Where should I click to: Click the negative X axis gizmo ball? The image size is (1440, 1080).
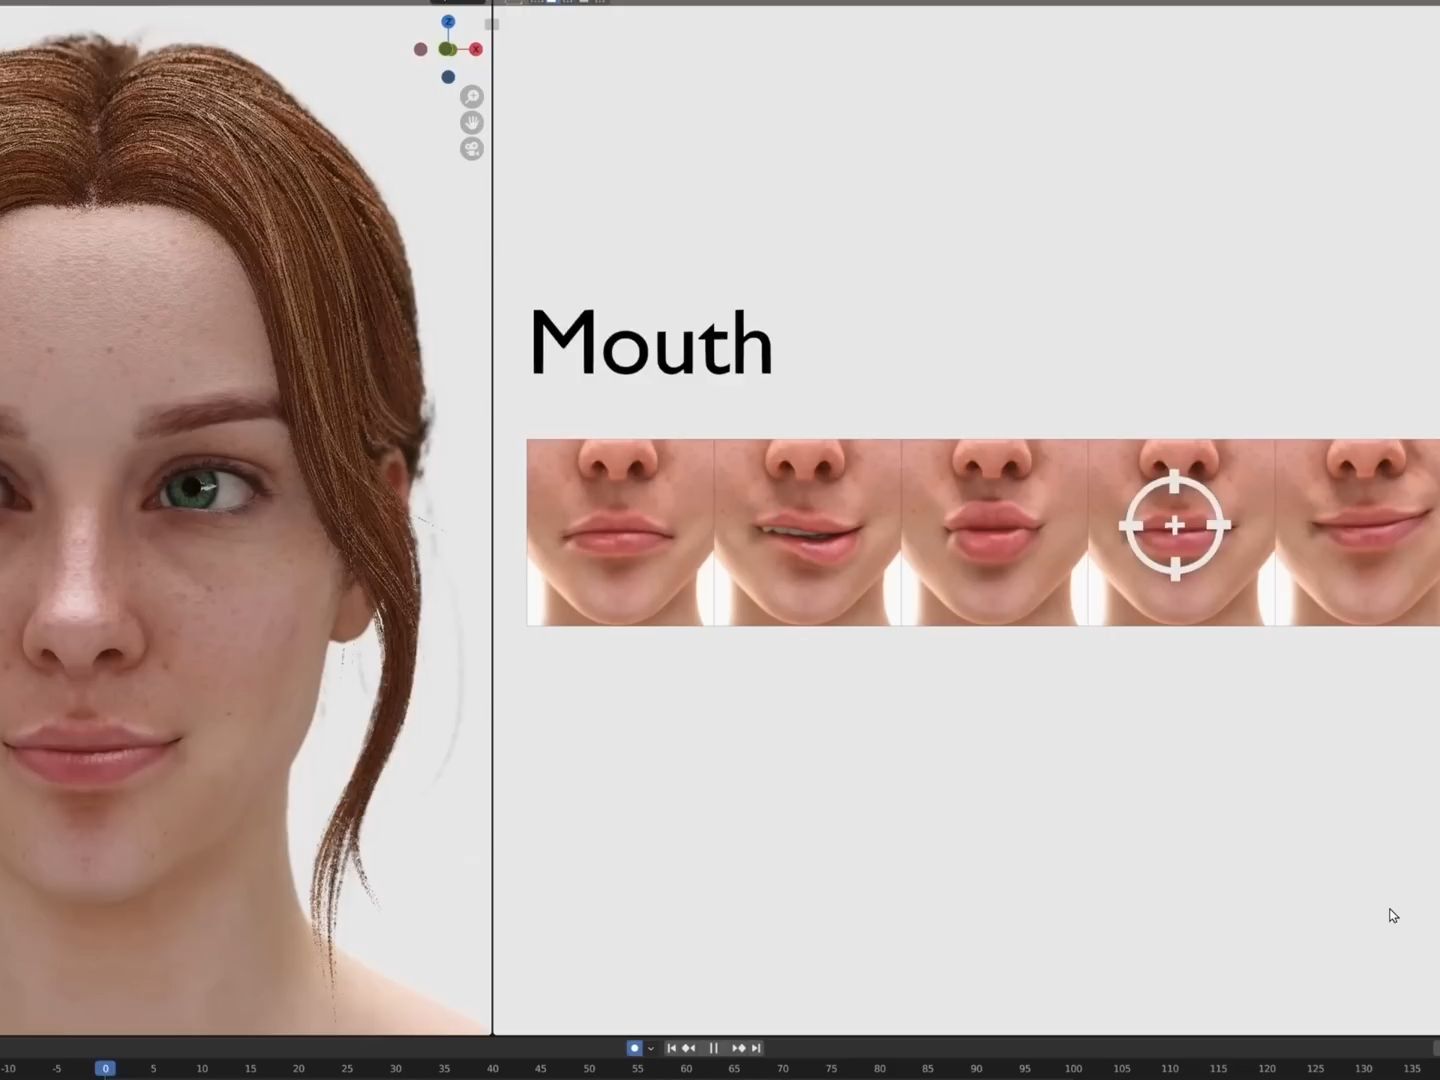[x=421, y=49]
